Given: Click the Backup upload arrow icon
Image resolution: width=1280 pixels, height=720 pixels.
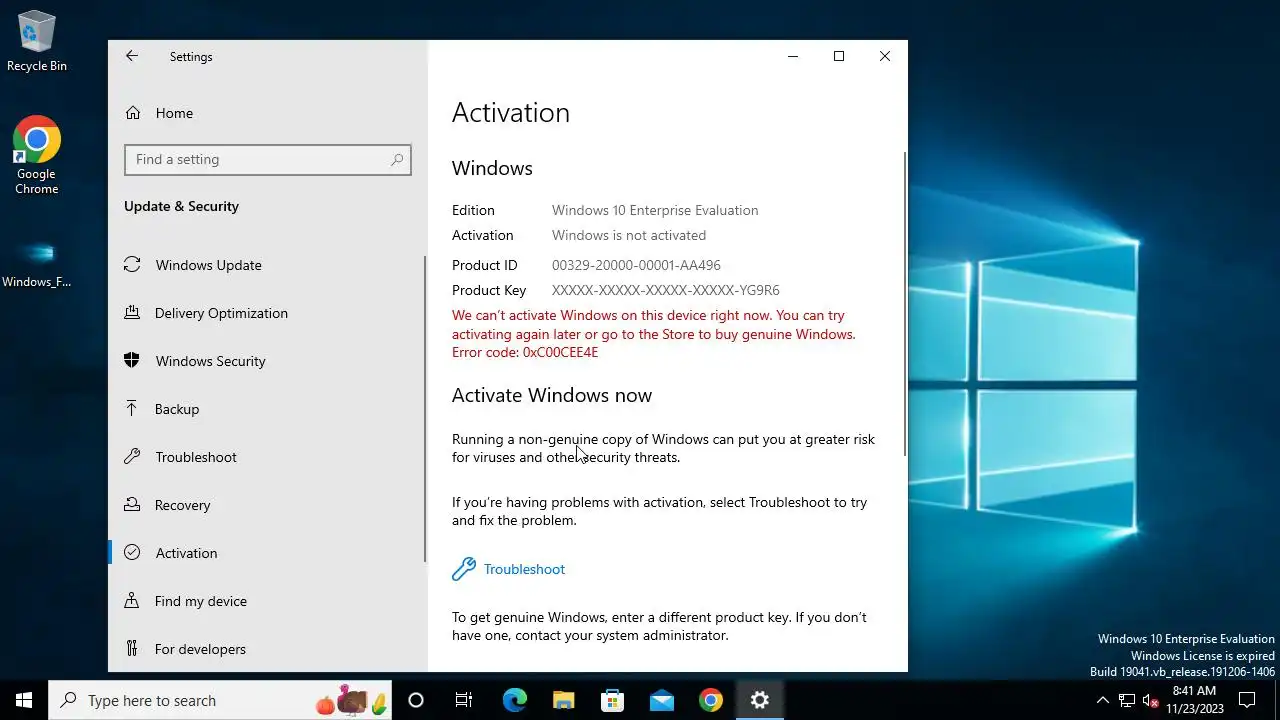Looking at the screenshot, I should (132, 409).
